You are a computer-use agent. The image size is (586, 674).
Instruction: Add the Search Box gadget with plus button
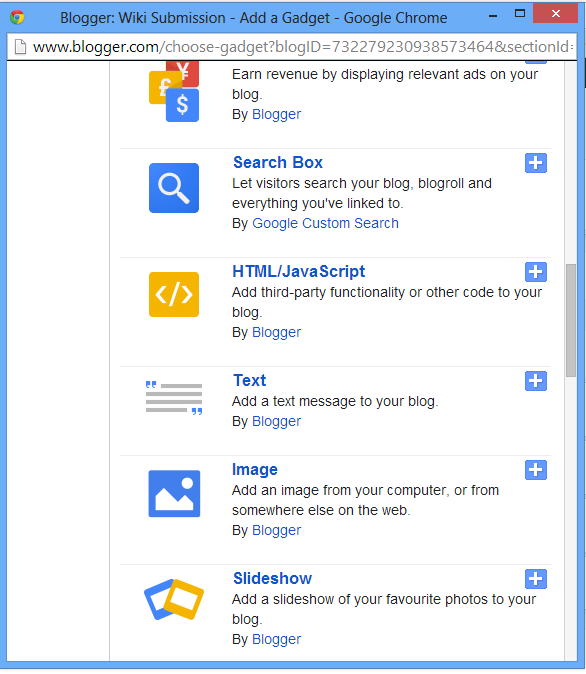tap(536, 163)
